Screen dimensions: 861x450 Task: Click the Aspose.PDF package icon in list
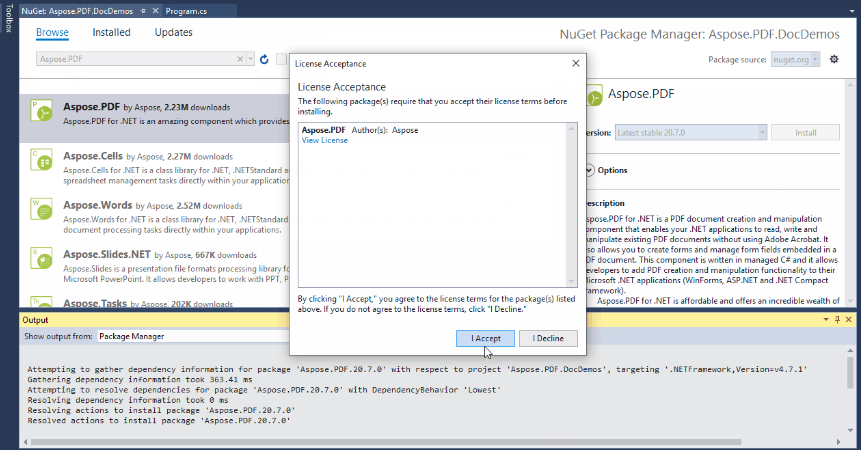pos(42,111)
